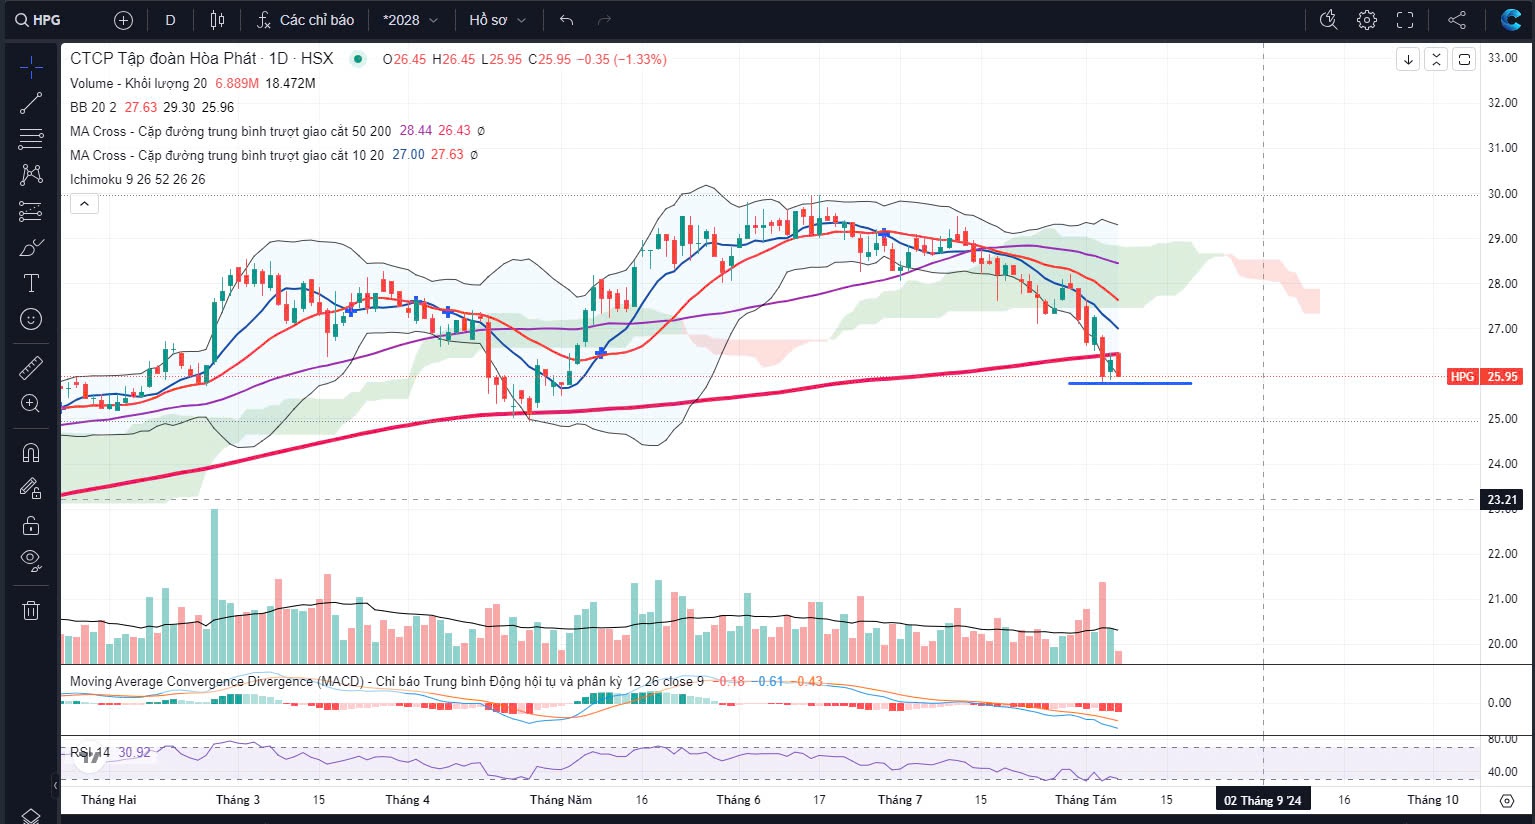Image resolution: width=1535 pixels, height=824 pixels.
Task: Open chart settings gear in top bar
Action: pos(1367,20)
